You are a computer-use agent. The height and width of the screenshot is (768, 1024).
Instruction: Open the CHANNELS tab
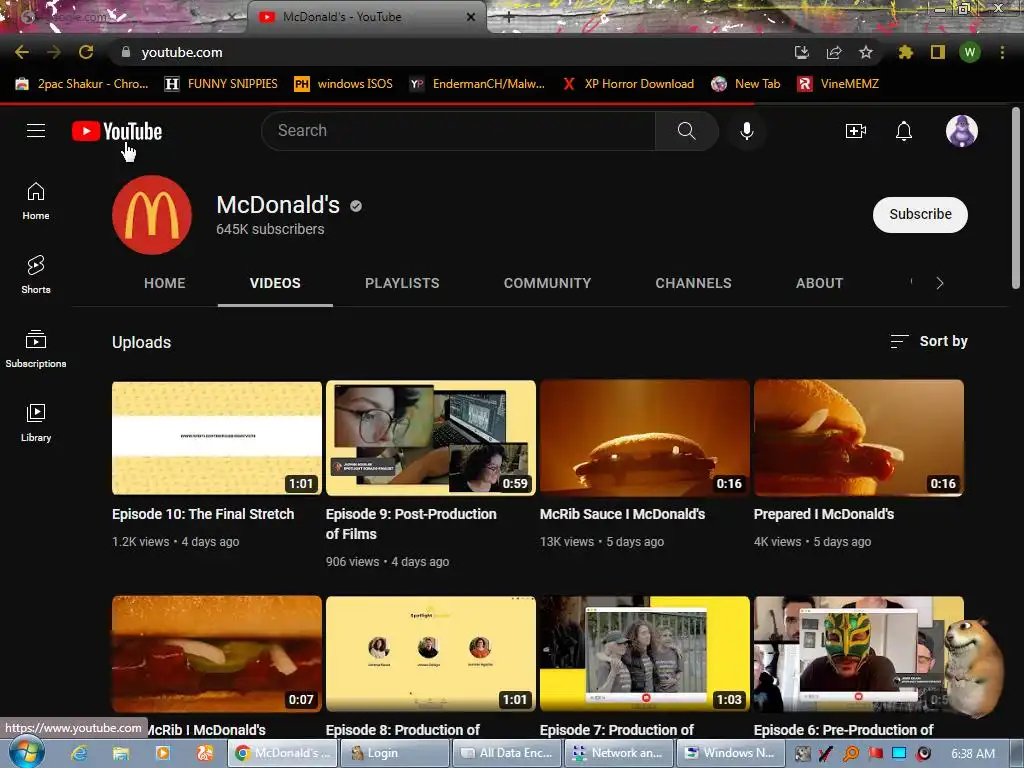[x=694, y=283]
